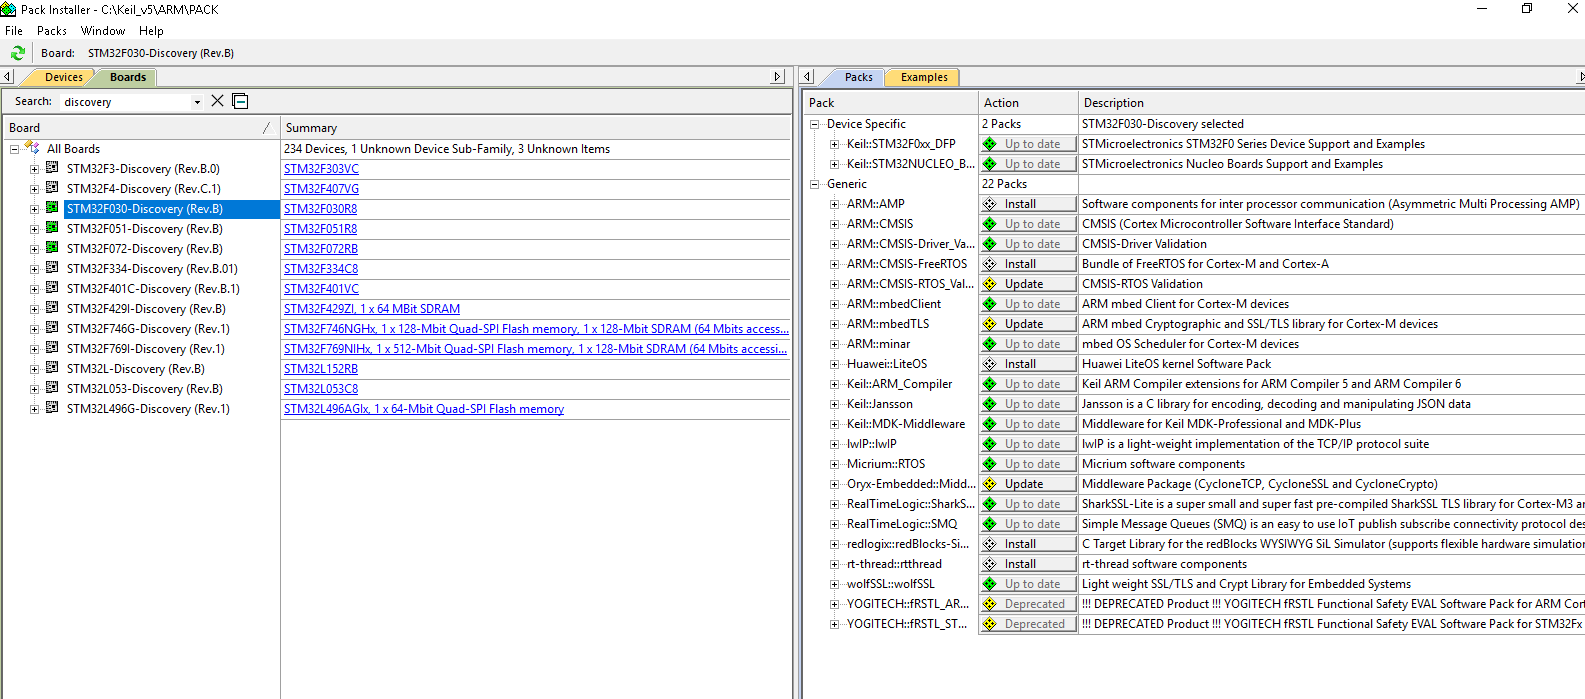The height and width of the screenshot is (699, 1585).
Task: Click the Action column header
Action: coord(1029,103)
